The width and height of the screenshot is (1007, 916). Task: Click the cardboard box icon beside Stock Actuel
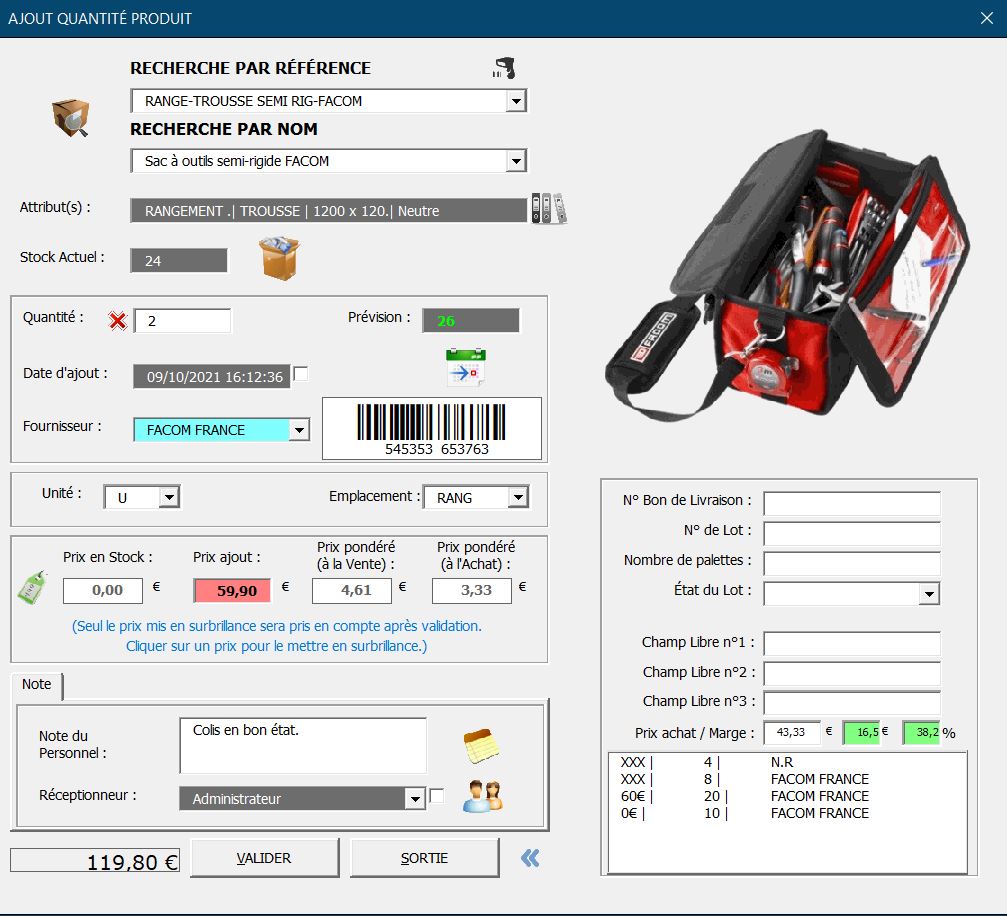(x=277, y=258)
